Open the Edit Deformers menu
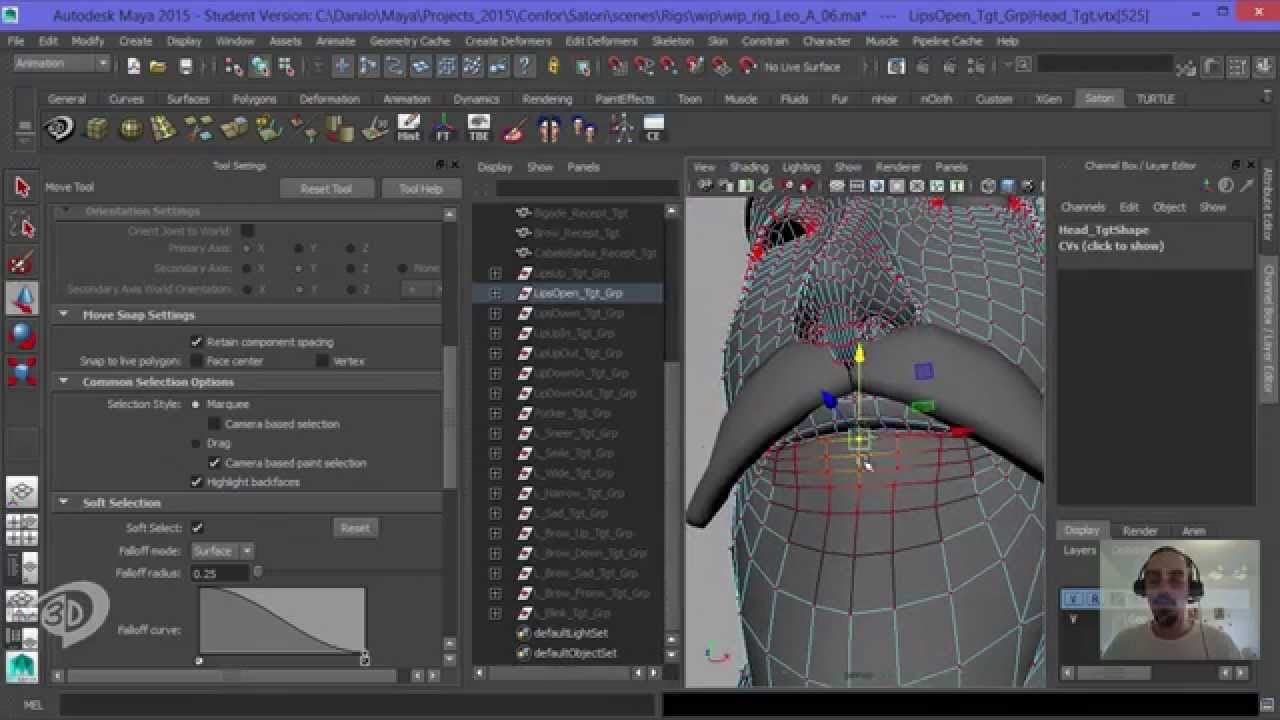This screenshot has height=720, width=1280. tap(601, 41)
